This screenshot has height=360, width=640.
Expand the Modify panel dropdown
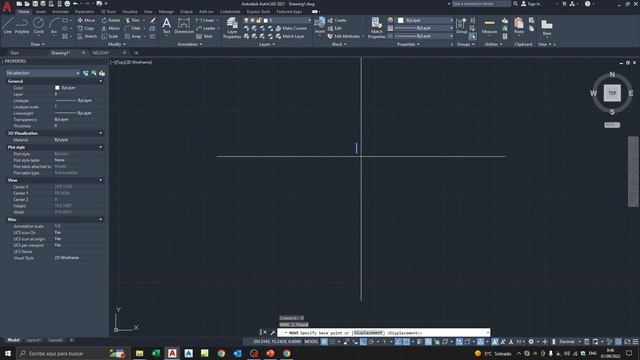[x=116, y=44]
